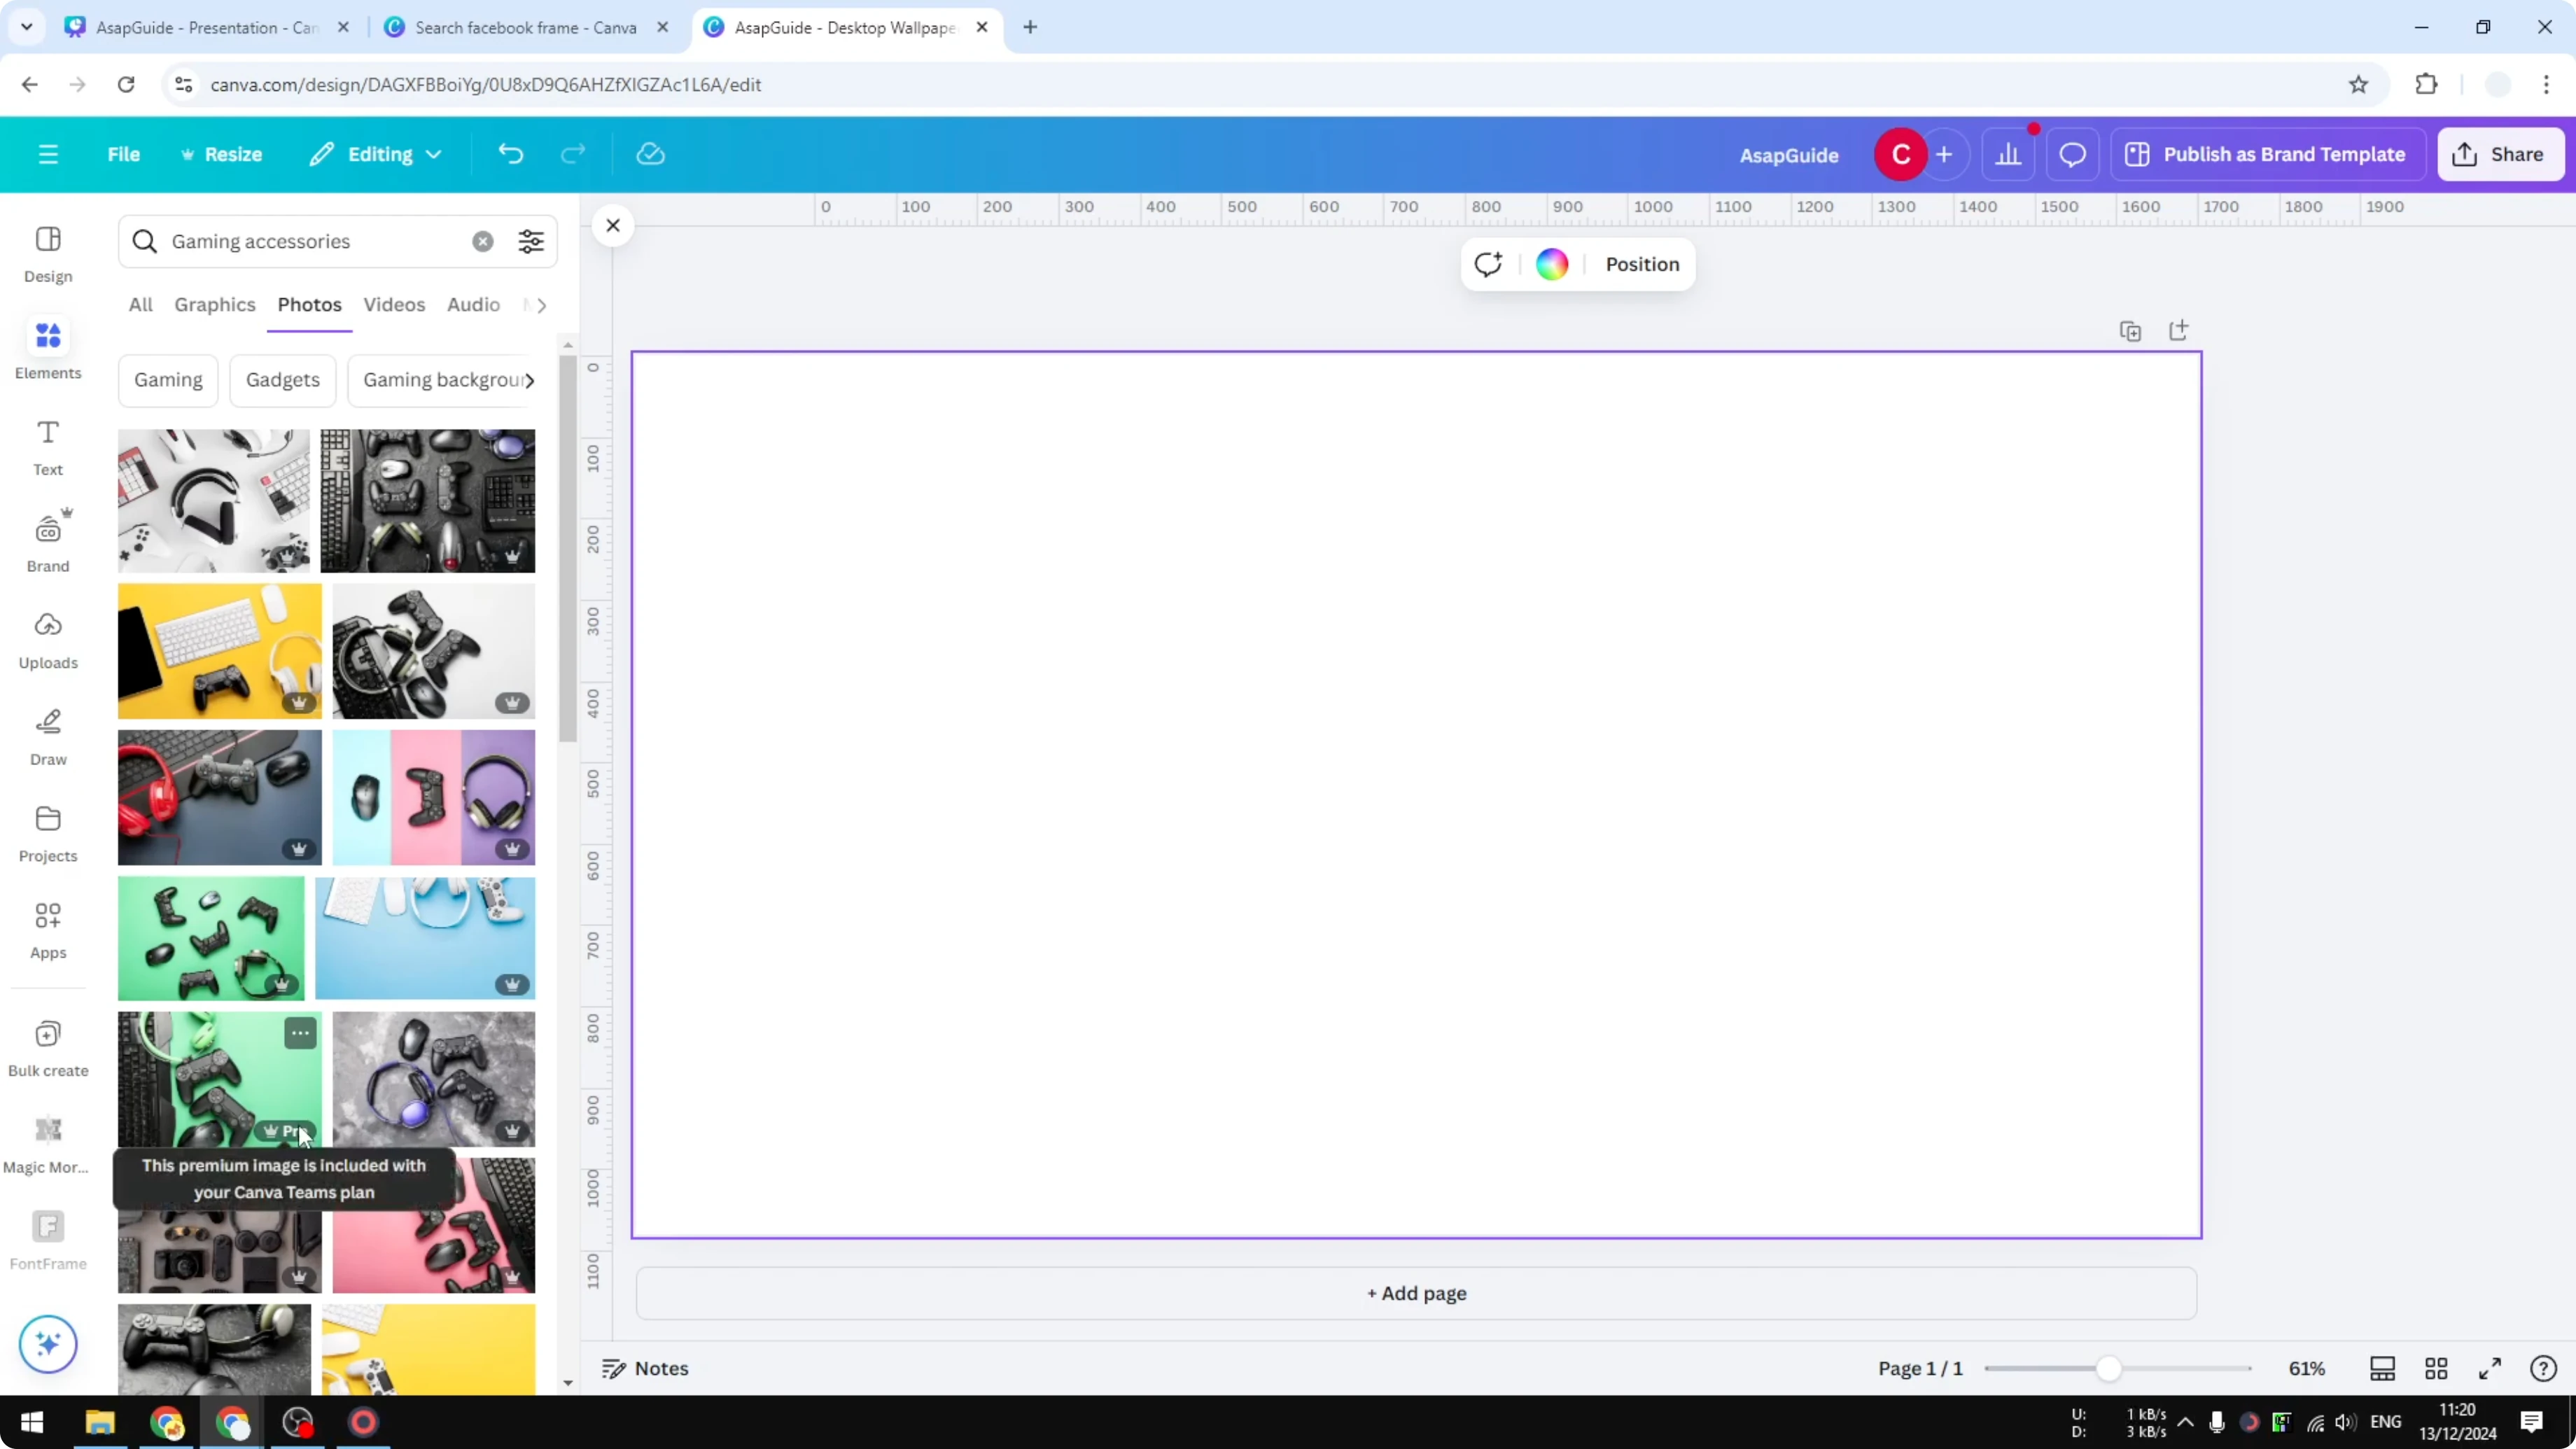Toggle grid view in the status bar
Image resolution: width=2576 pixels, height=1449 pixels.
point(2436,1368)
